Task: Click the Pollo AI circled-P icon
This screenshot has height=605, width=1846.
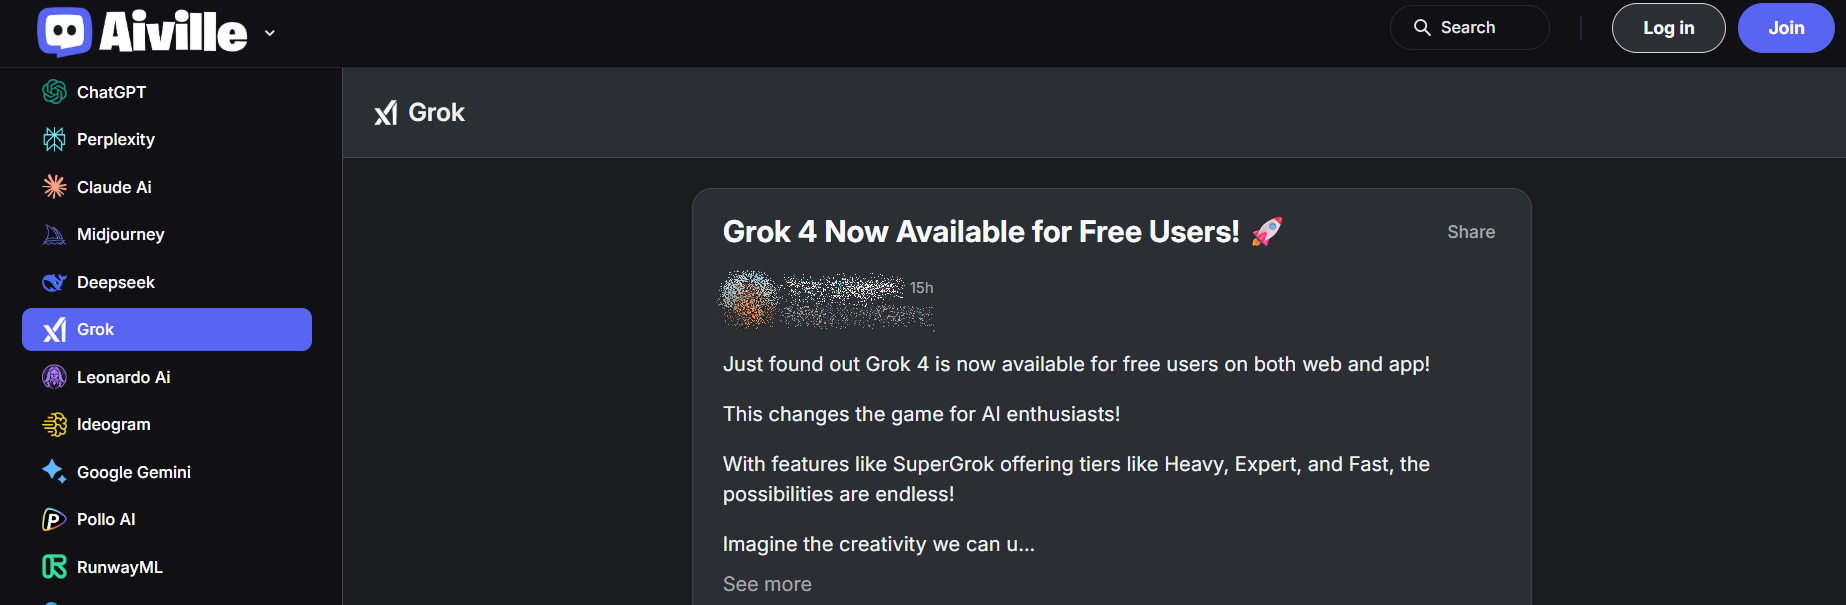Action: (x=54, y=519)
